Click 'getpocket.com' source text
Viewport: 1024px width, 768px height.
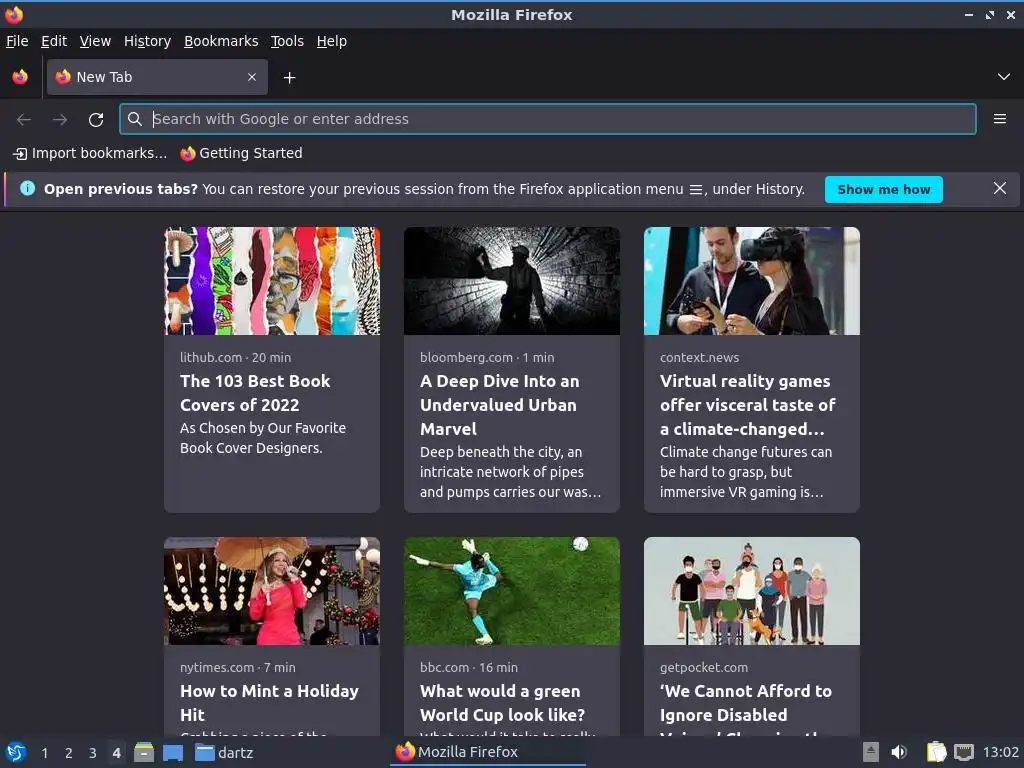pyautogui.click(x=704, y=667)
